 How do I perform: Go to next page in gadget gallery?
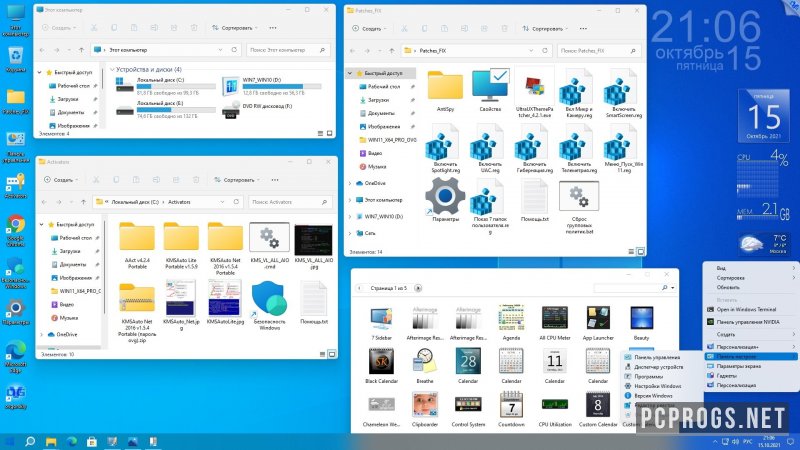pos(417,288)
